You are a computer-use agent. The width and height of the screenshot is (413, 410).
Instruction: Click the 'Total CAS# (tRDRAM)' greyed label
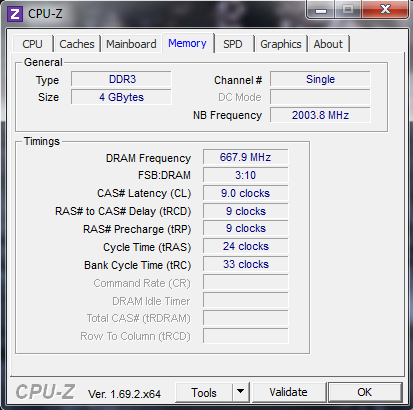[139, 318]
